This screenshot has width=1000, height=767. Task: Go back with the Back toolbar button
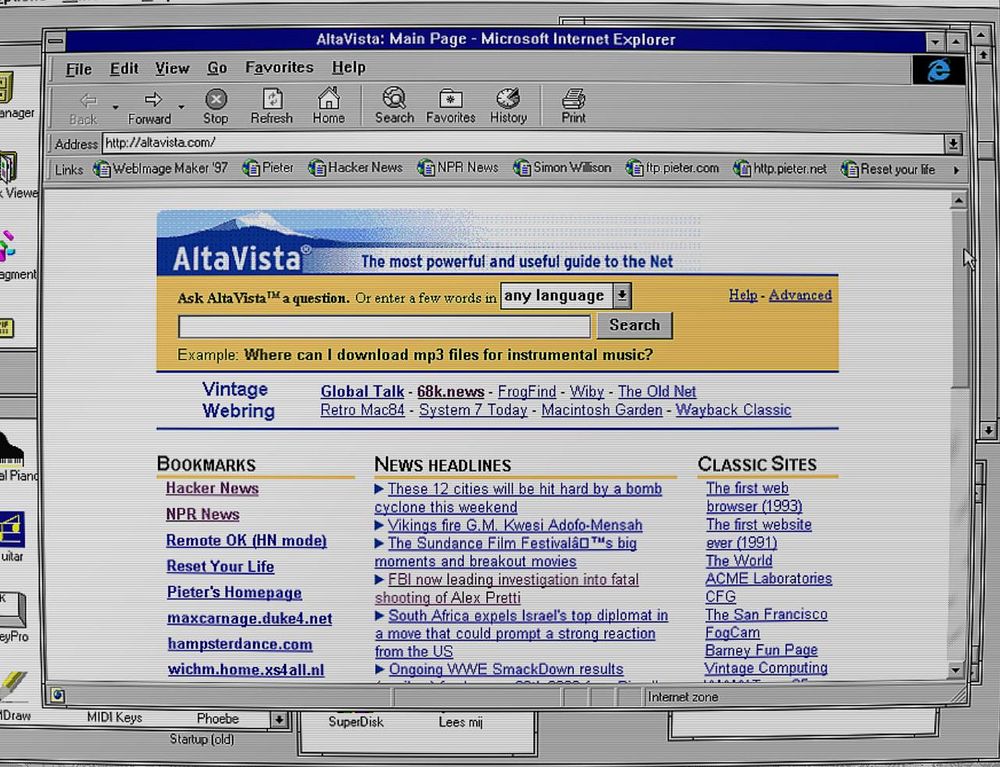85,108
